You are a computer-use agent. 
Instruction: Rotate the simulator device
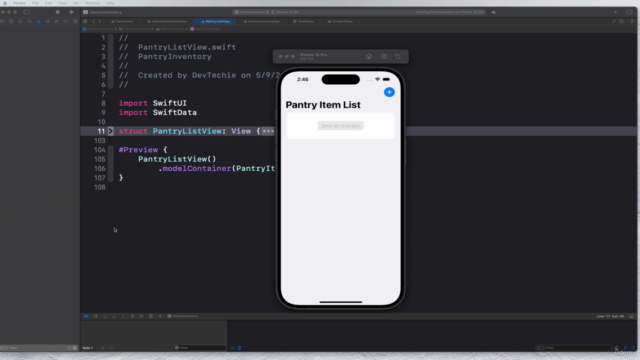tap(398, 56)
